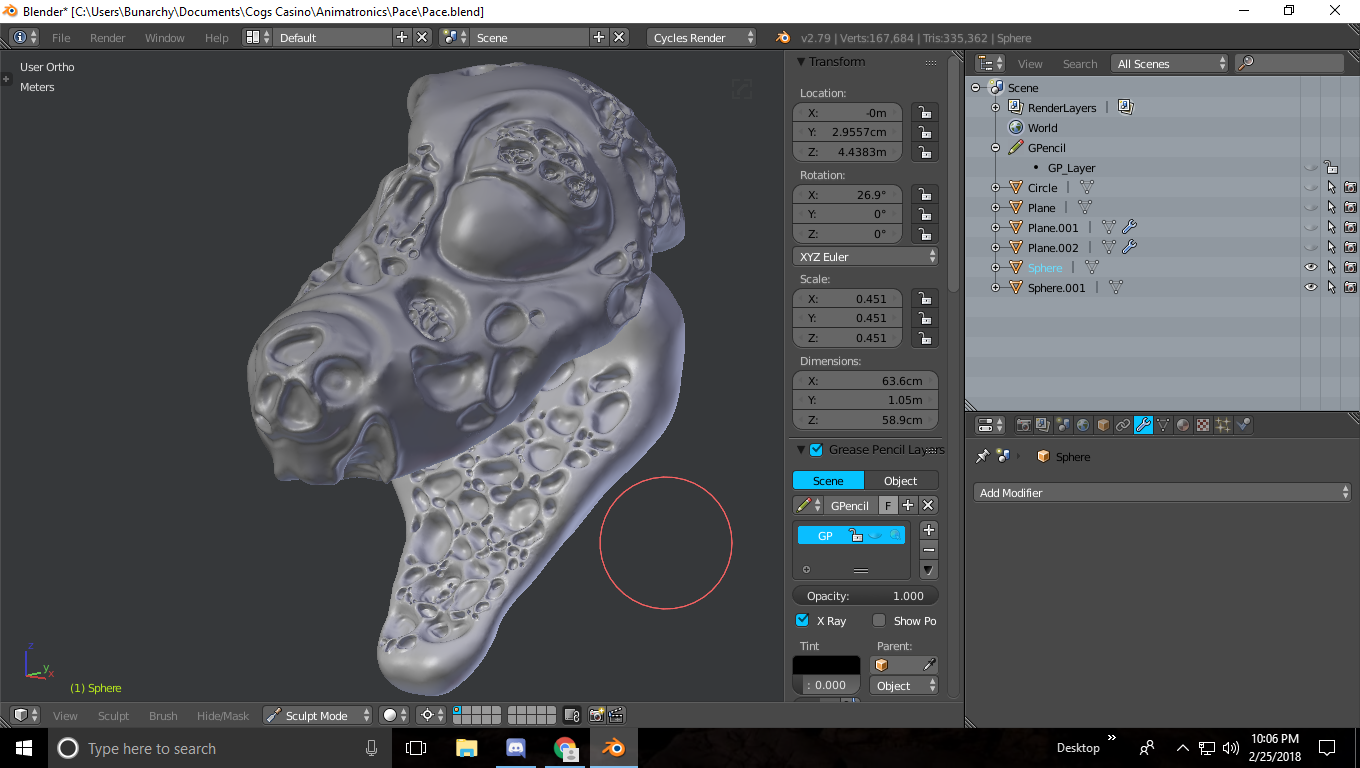Click the wrench modifier icon beside Plane.001
Screen dimensions: 1360x768
point(1129,228)
